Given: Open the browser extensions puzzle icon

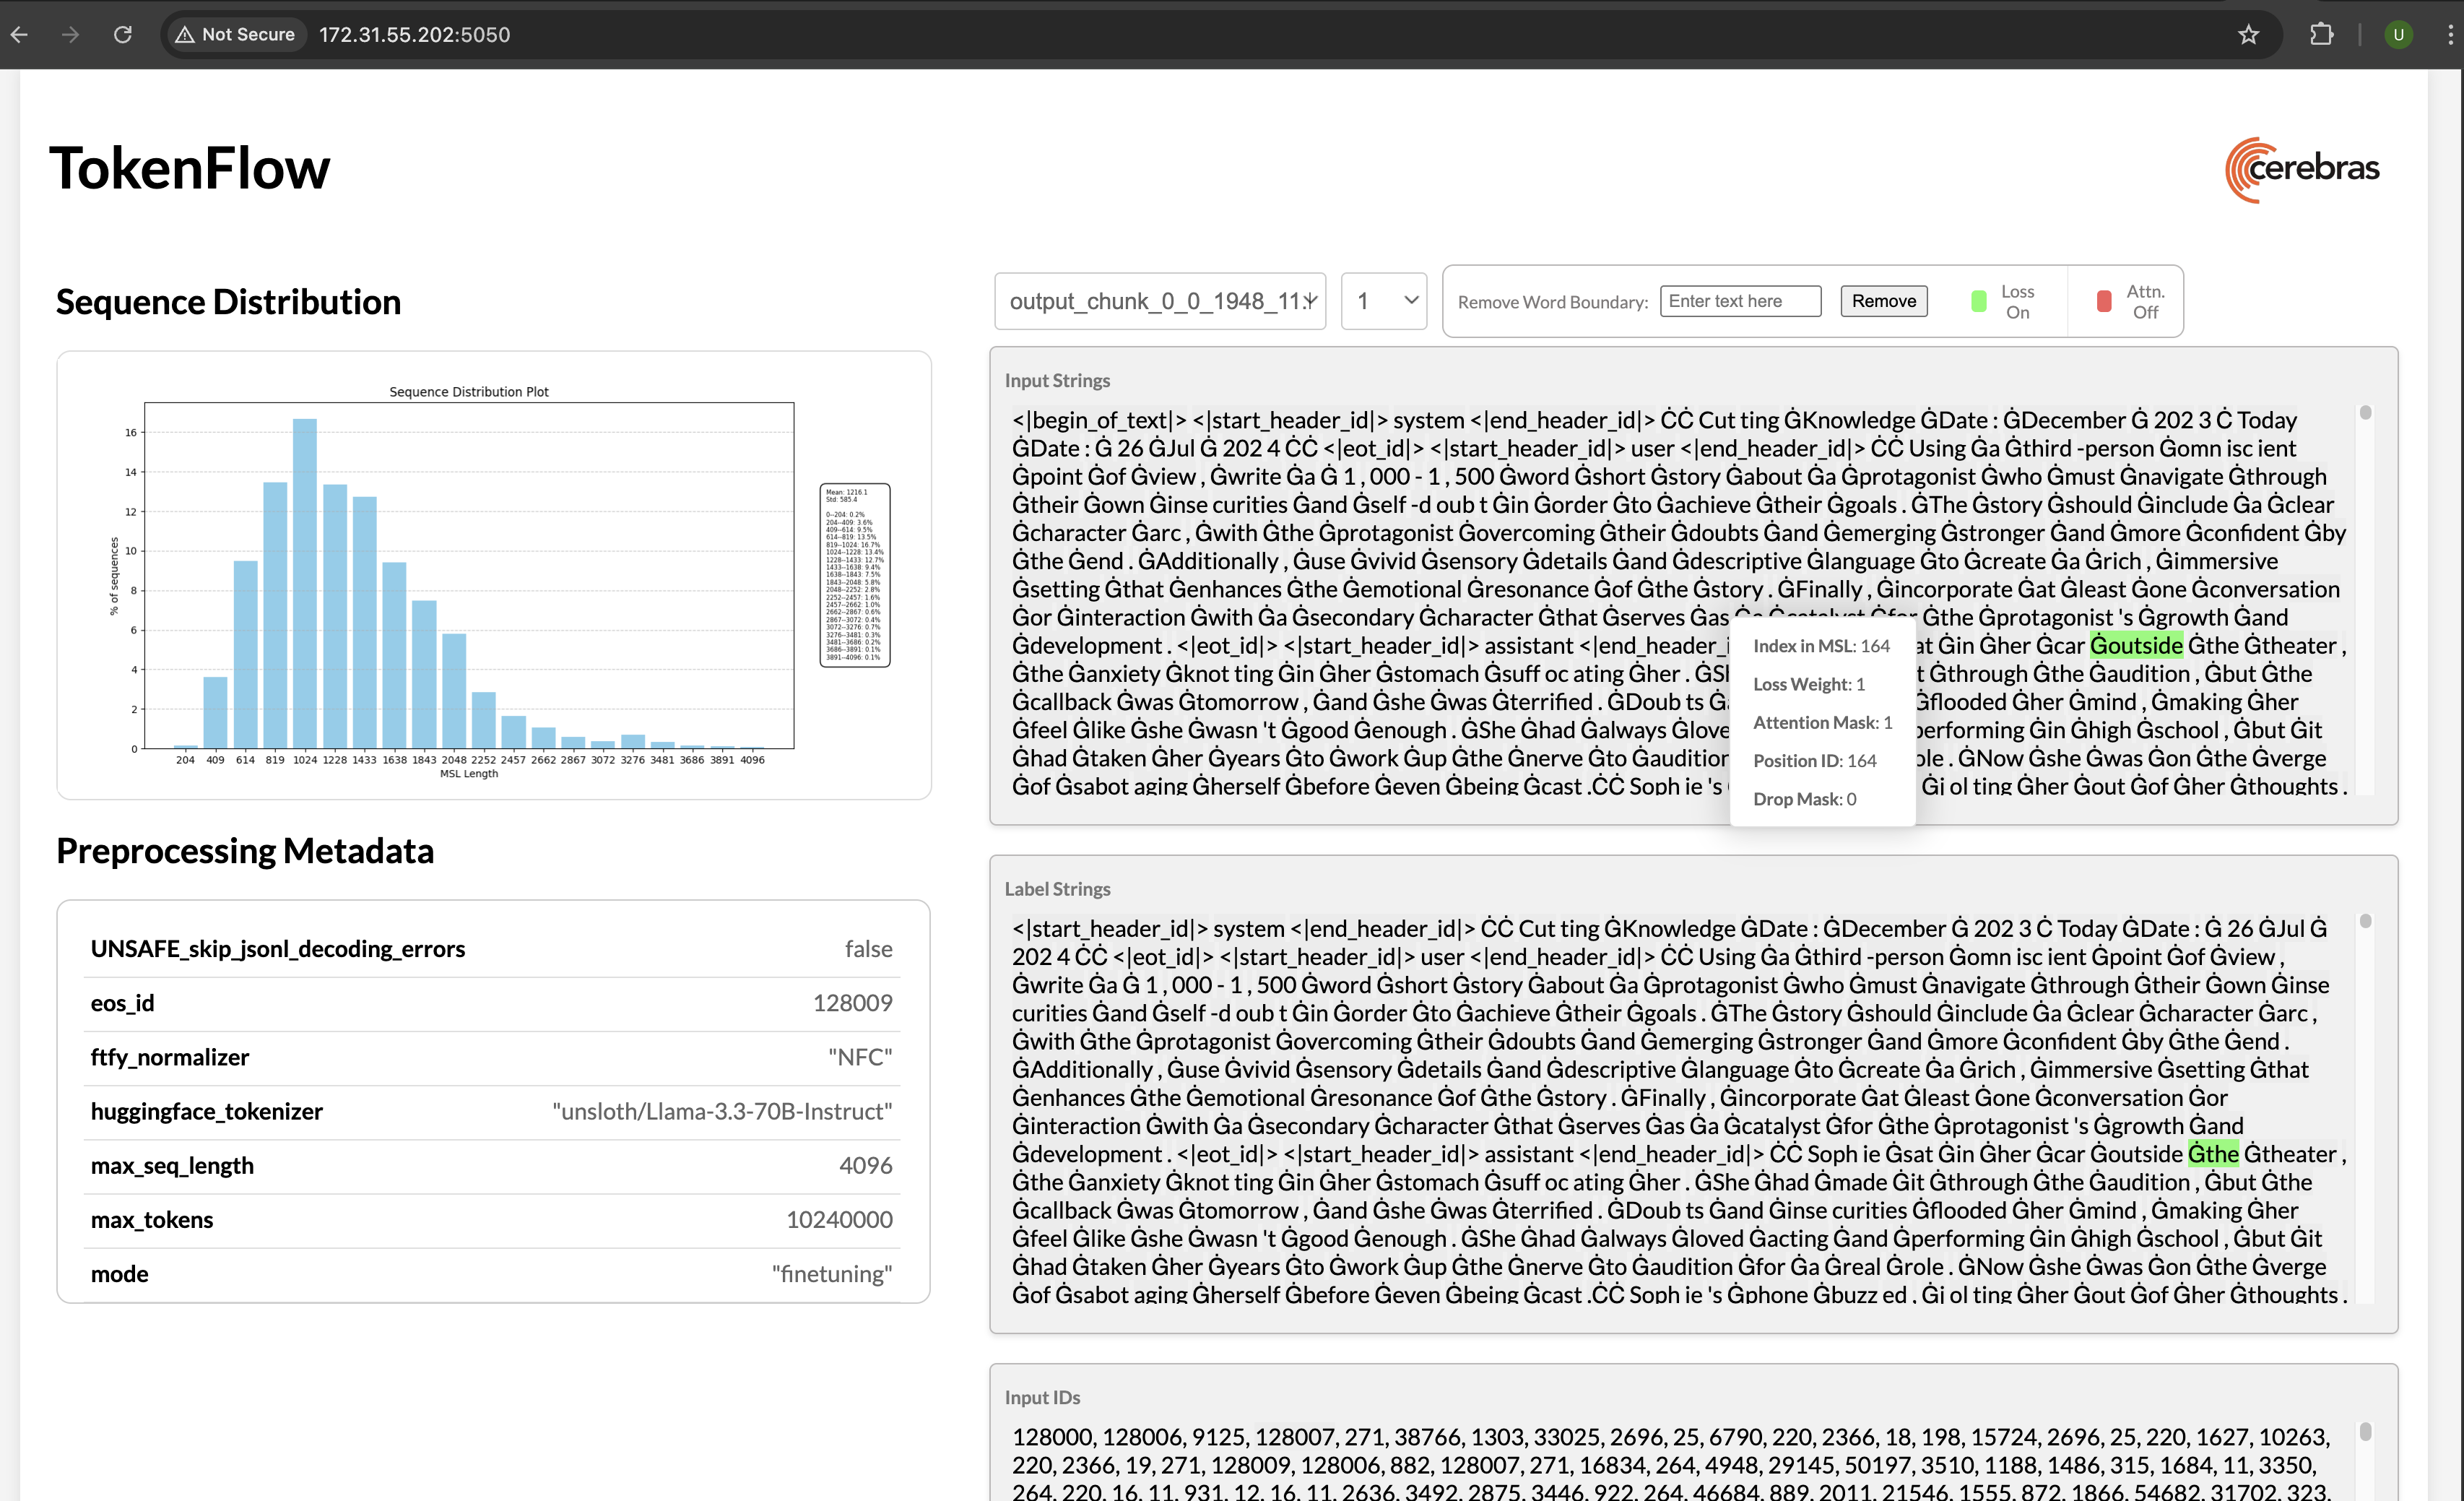Looking at the screenshot, I should [x=2322, y=35].
